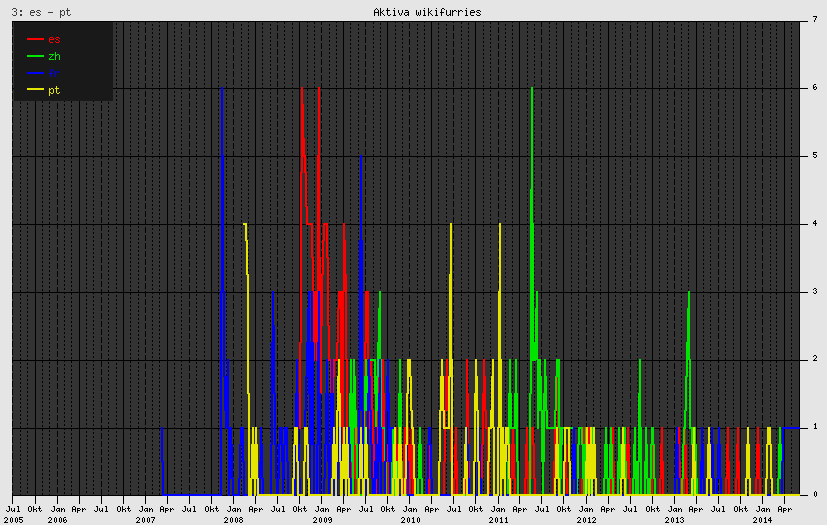The width and height of the screenshot is (827, 525).
Task: Click the red es legend line swatch
Action: click(x=35, y=39)
